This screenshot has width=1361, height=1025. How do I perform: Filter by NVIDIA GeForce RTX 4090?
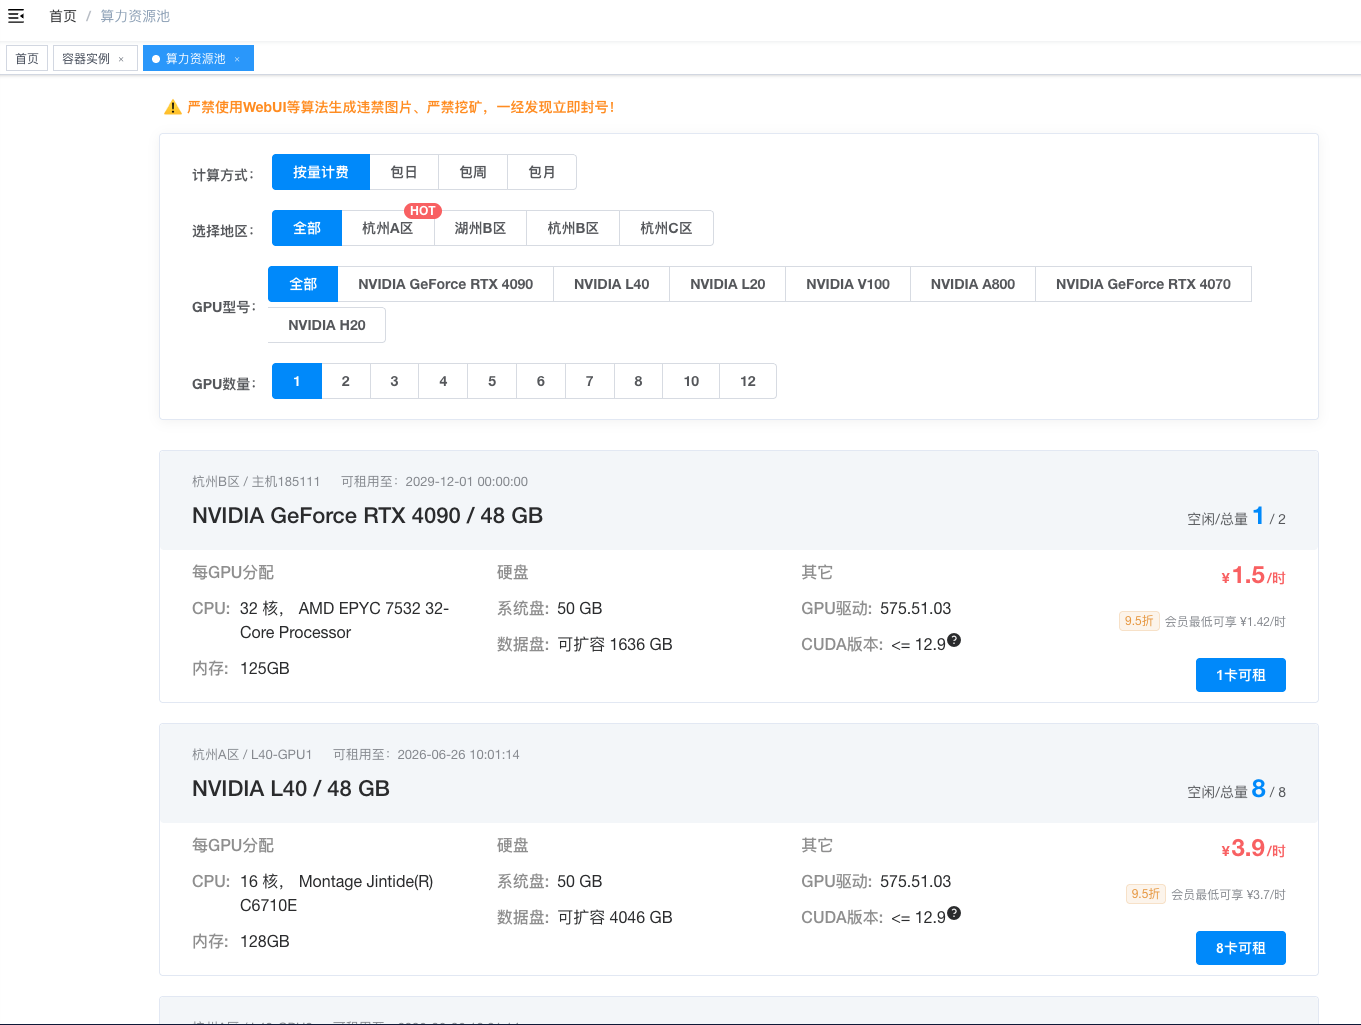click(446, 284)
